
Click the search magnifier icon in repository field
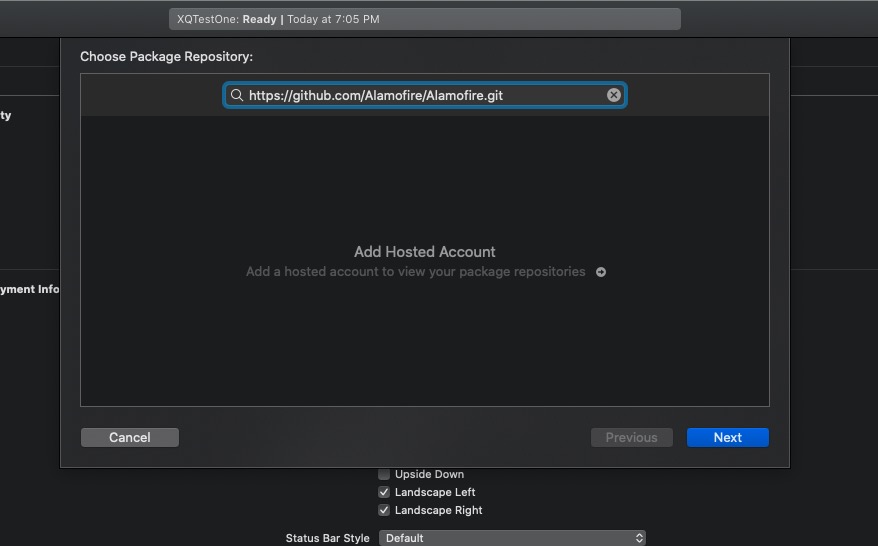tap(237, 95)
